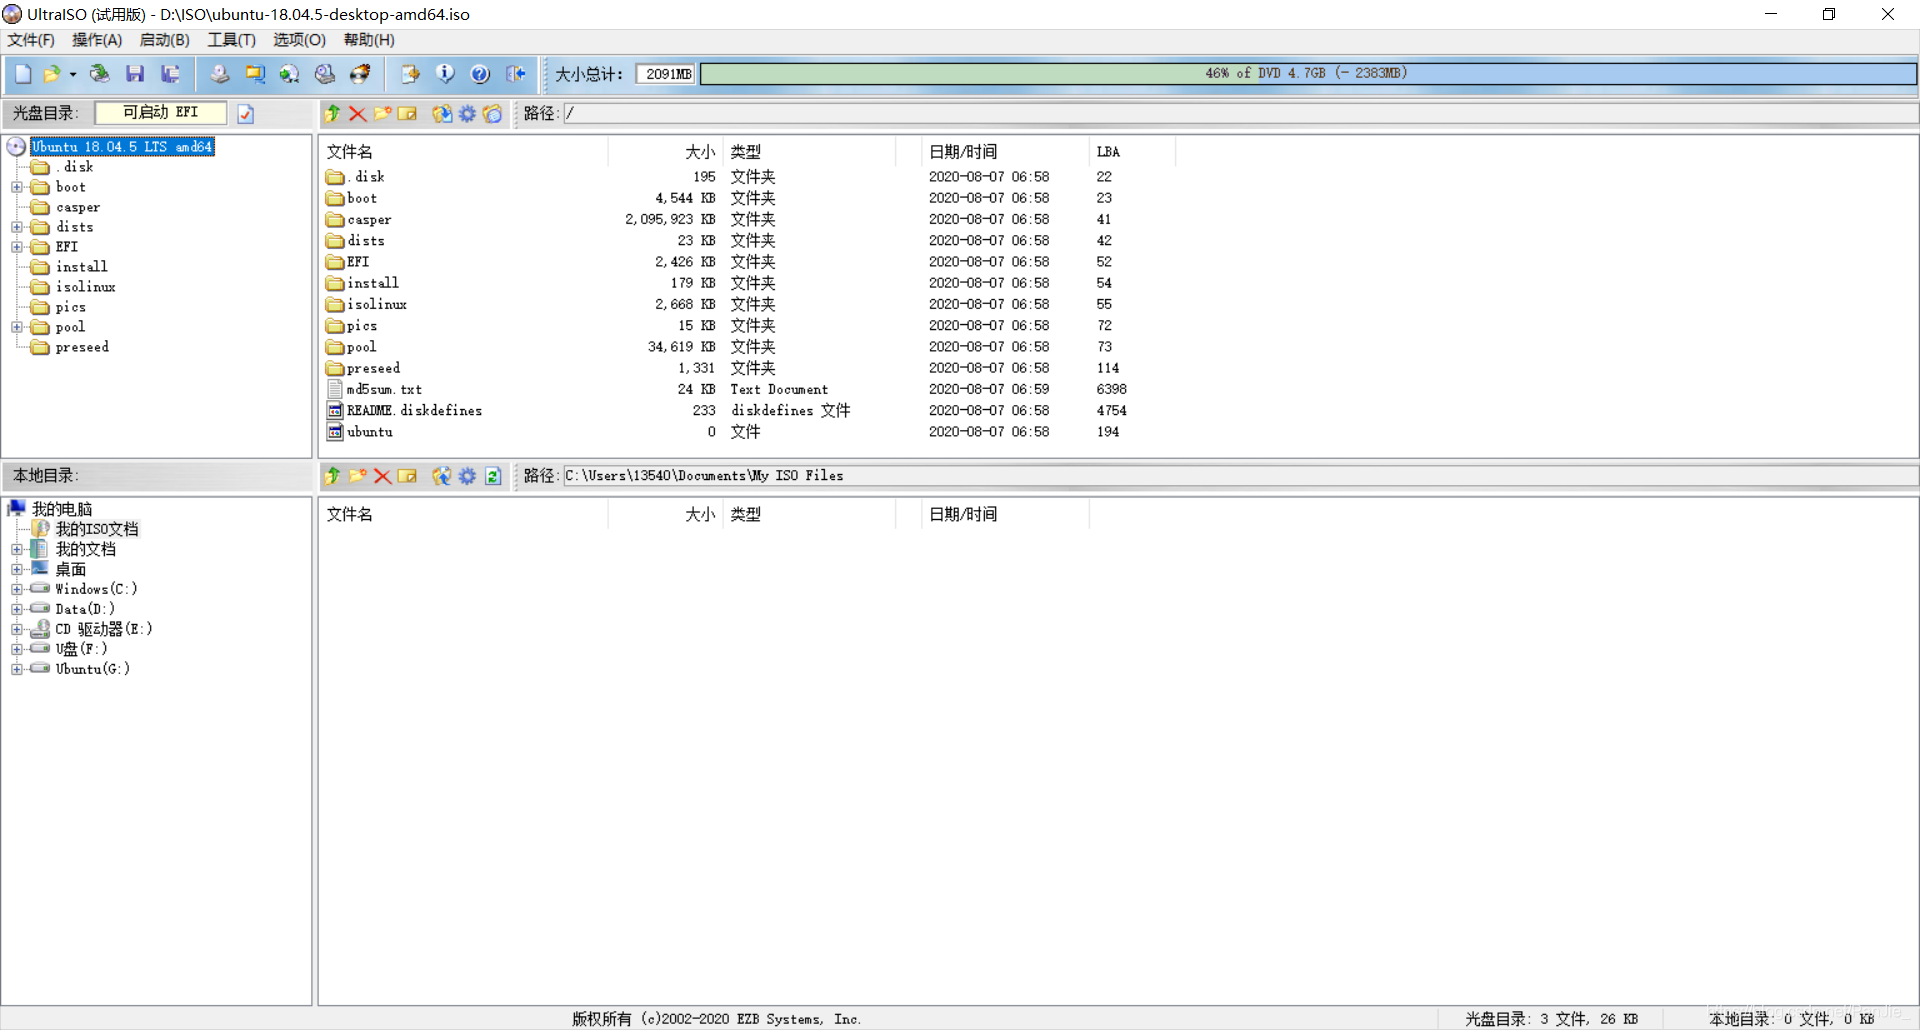Mount to virtual drive icon
1920x1030 pixels.
(325, 74)
